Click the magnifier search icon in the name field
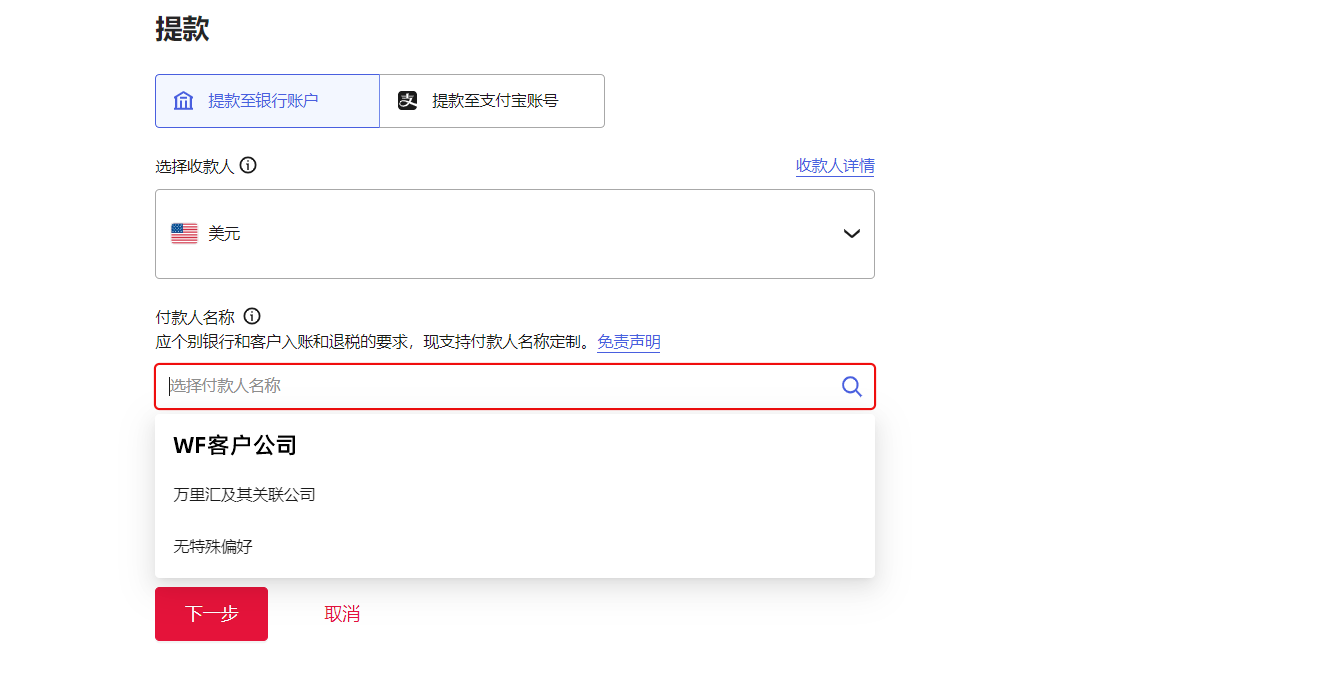 pyautogui.click(x=851, y=386)
